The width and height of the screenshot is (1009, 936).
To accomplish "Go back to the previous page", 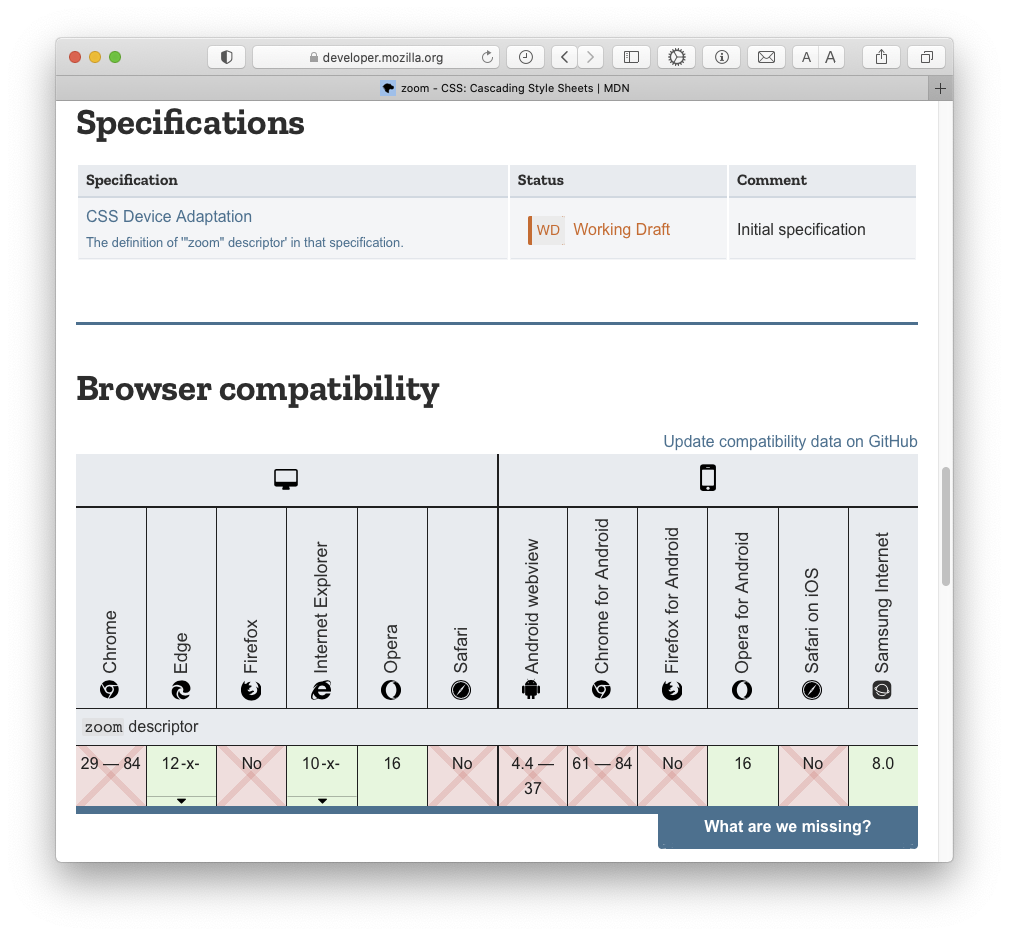I will point(565,57).
